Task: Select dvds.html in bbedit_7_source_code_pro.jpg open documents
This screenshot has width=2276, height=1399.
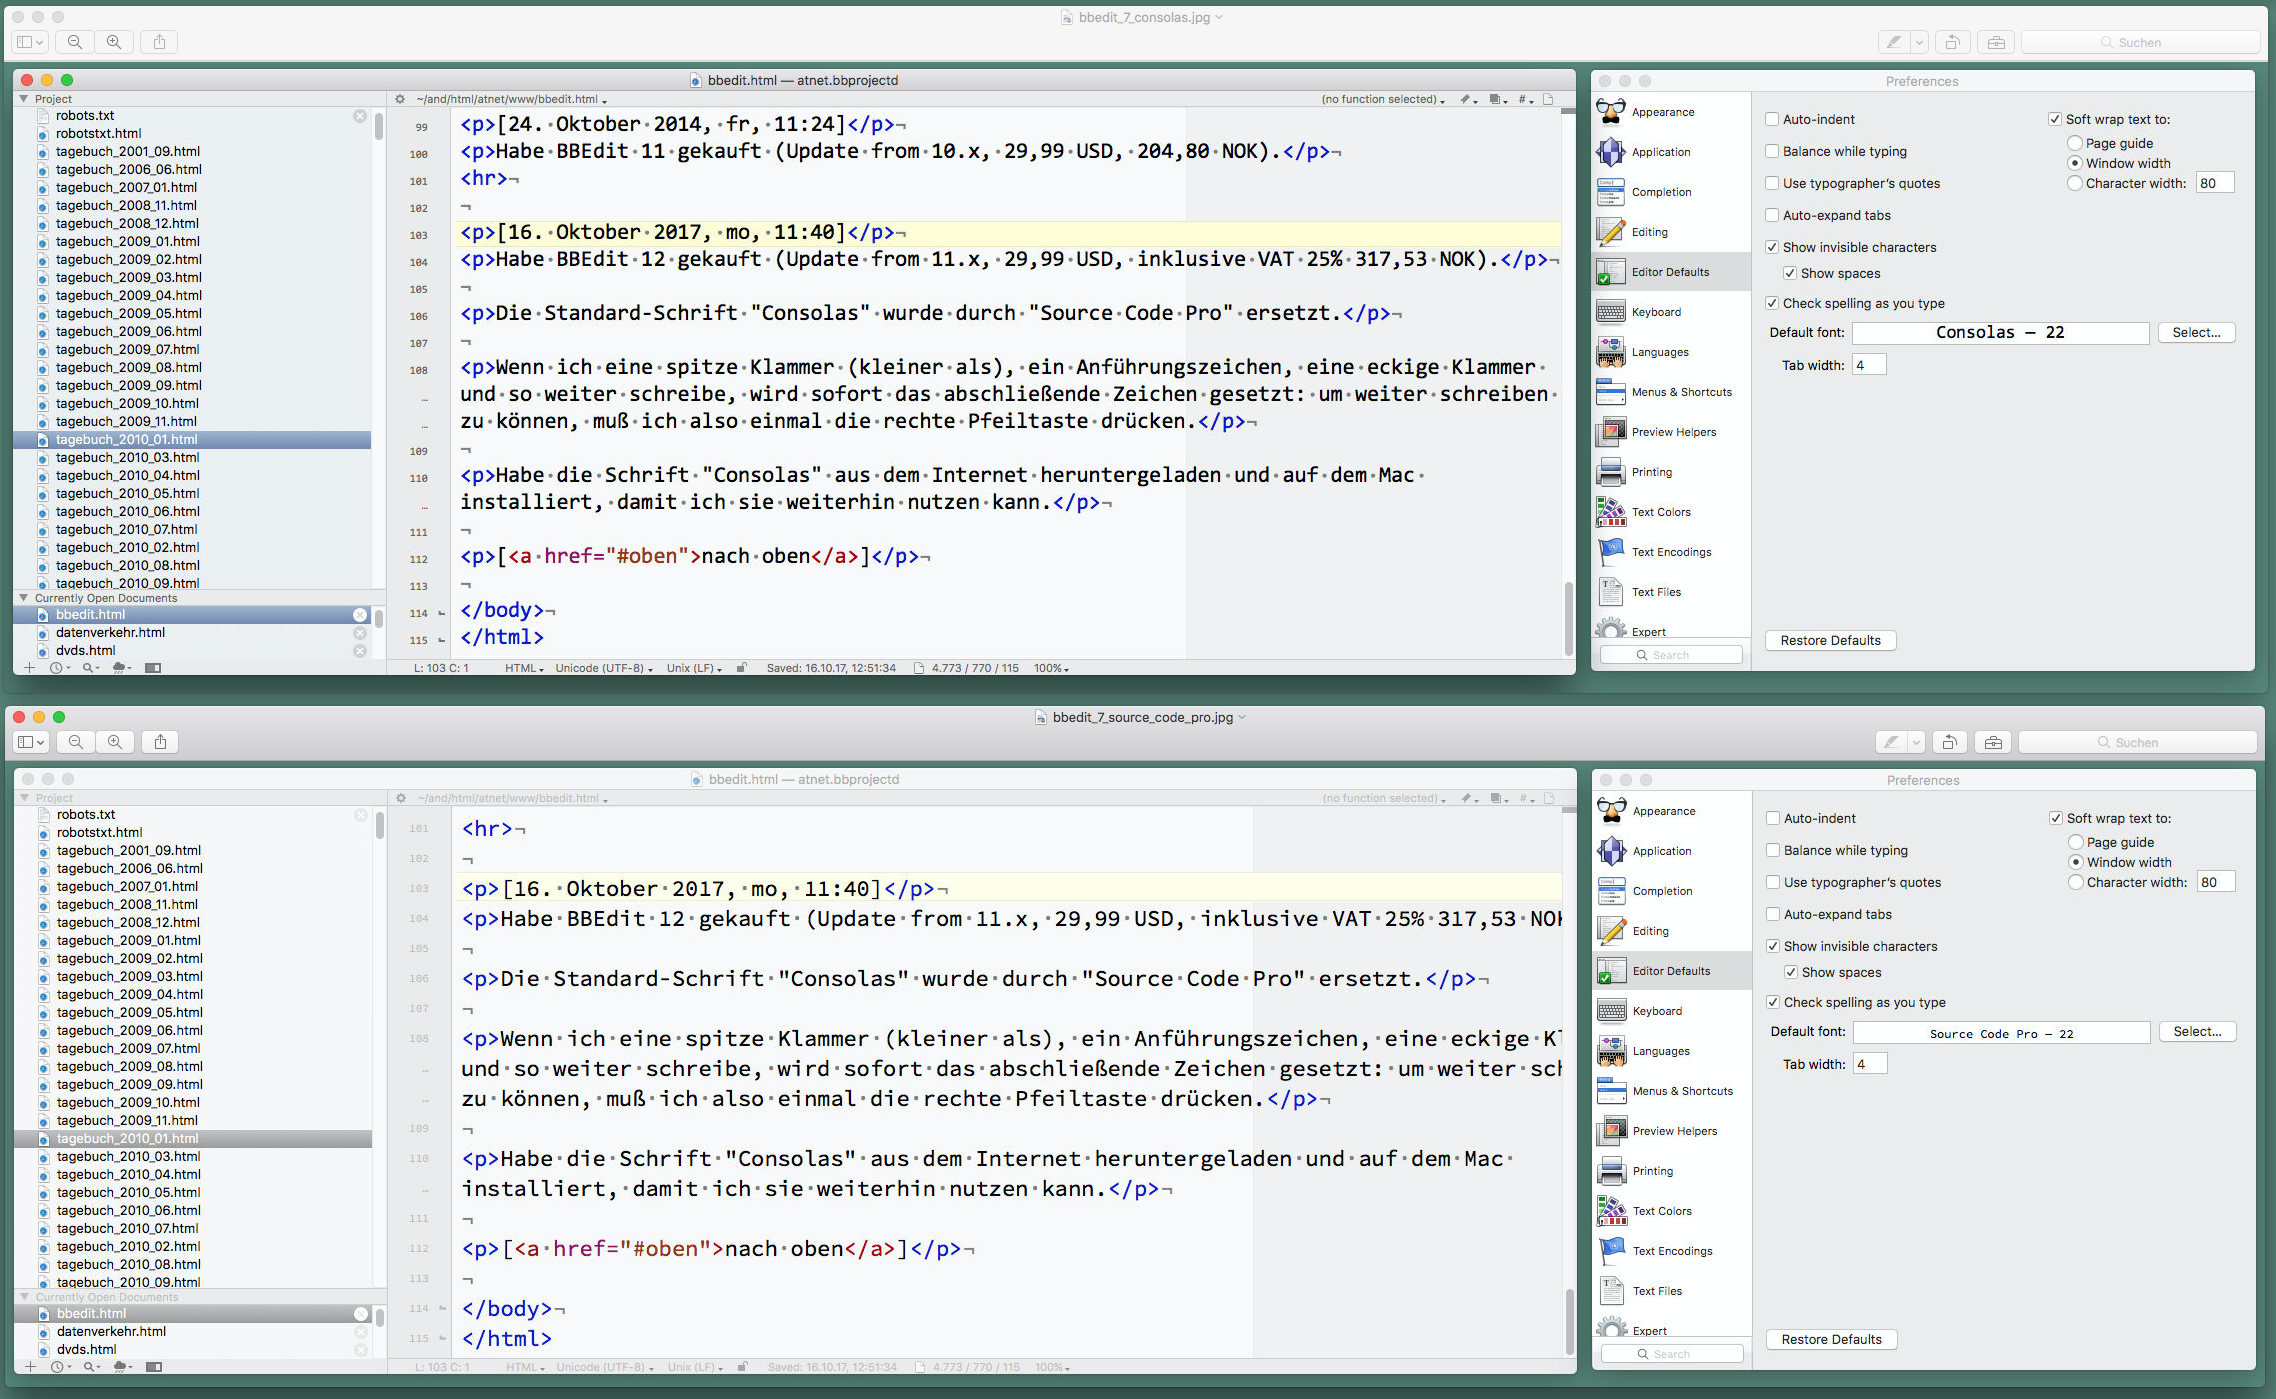Action: click(193, 1349)
